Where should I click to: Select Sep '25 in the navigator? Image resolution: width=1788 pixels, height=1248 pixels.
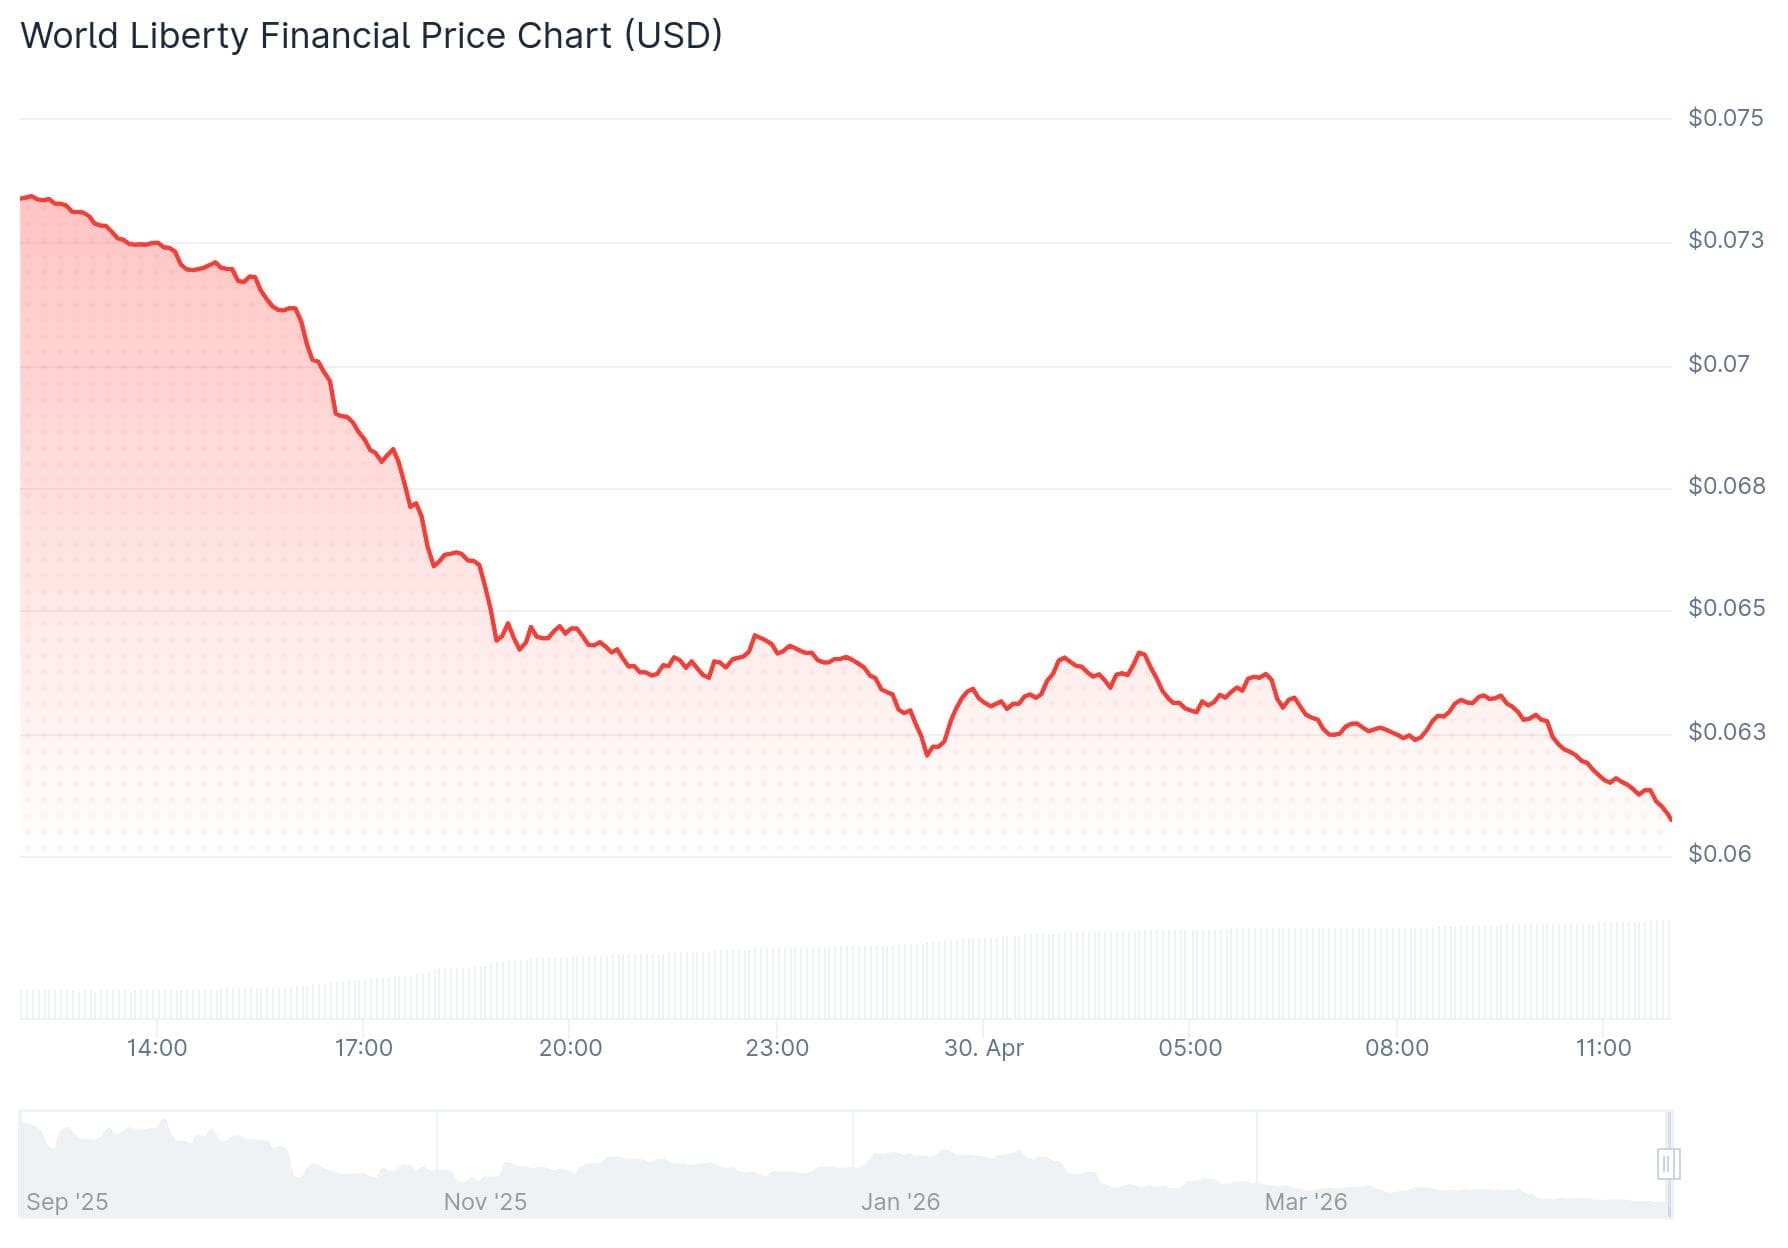67,1202
